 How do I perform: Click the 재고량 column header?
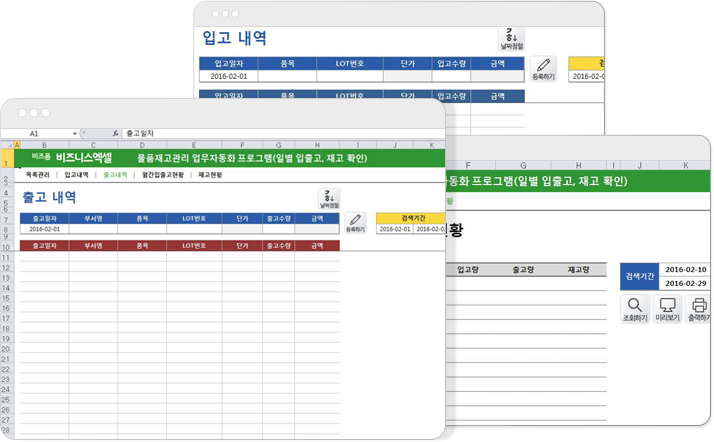(578, 269)
